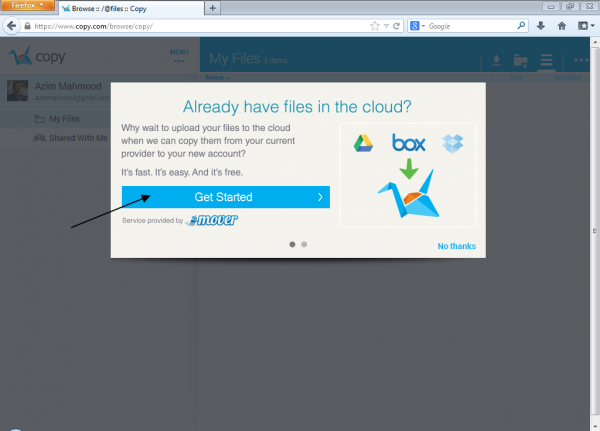Sort files by Size column
The height and width of the screenshot is (431, 600).
point(515,77)
